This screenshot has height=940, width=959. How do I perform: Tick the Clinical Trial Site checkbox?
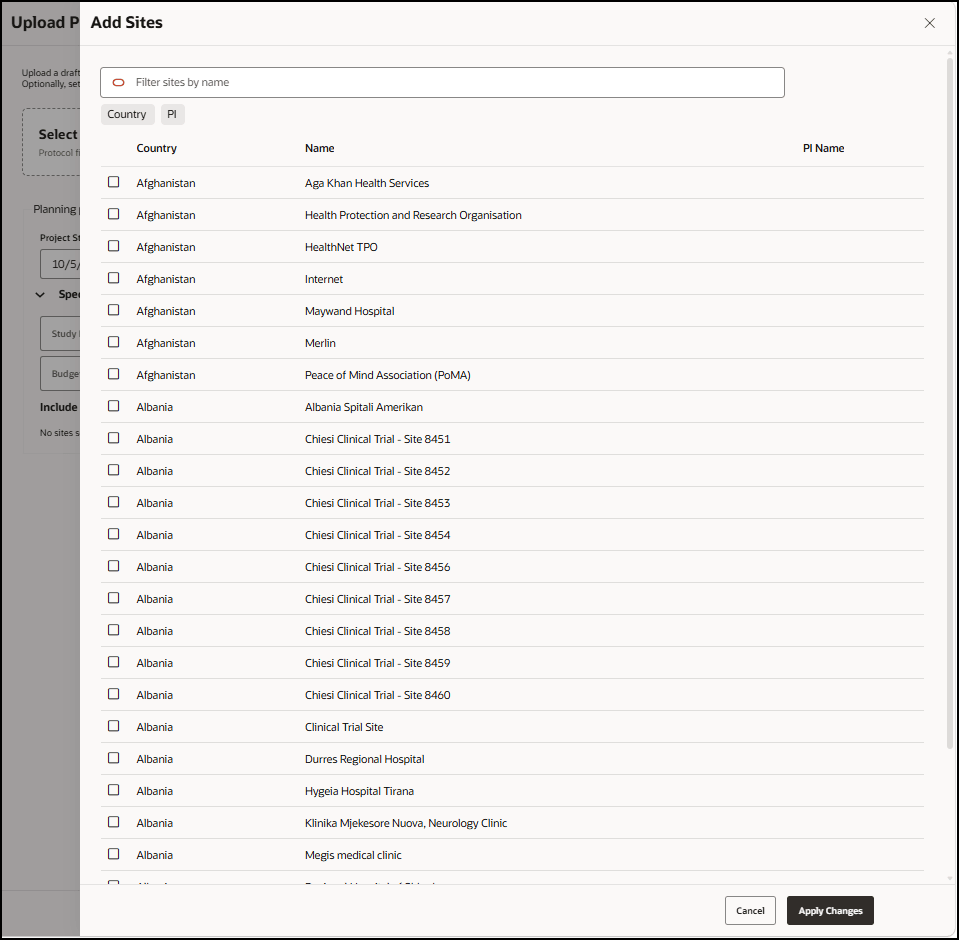click(x=114, y=726)
